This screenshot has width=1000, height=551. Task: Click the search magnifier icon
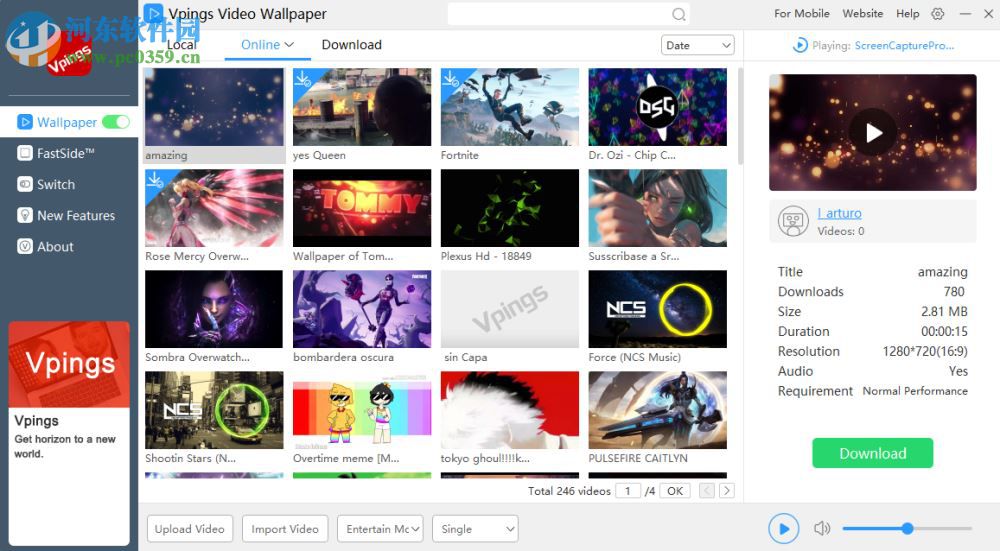679,14
